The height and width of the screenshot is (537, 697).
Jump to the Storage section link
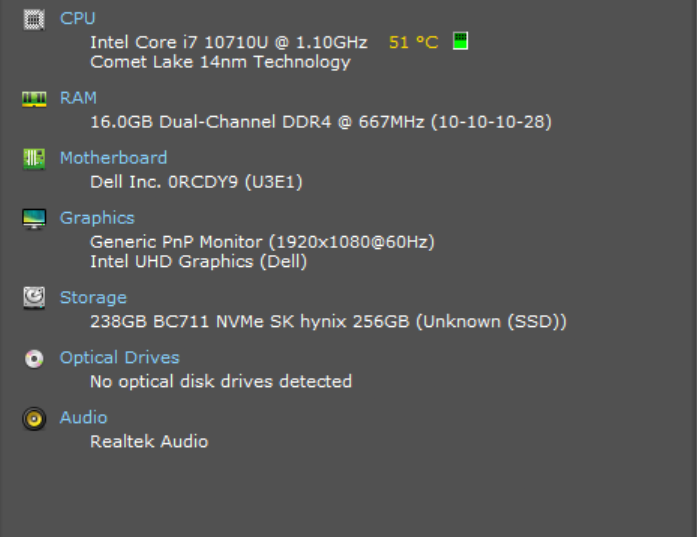(93, 298)
